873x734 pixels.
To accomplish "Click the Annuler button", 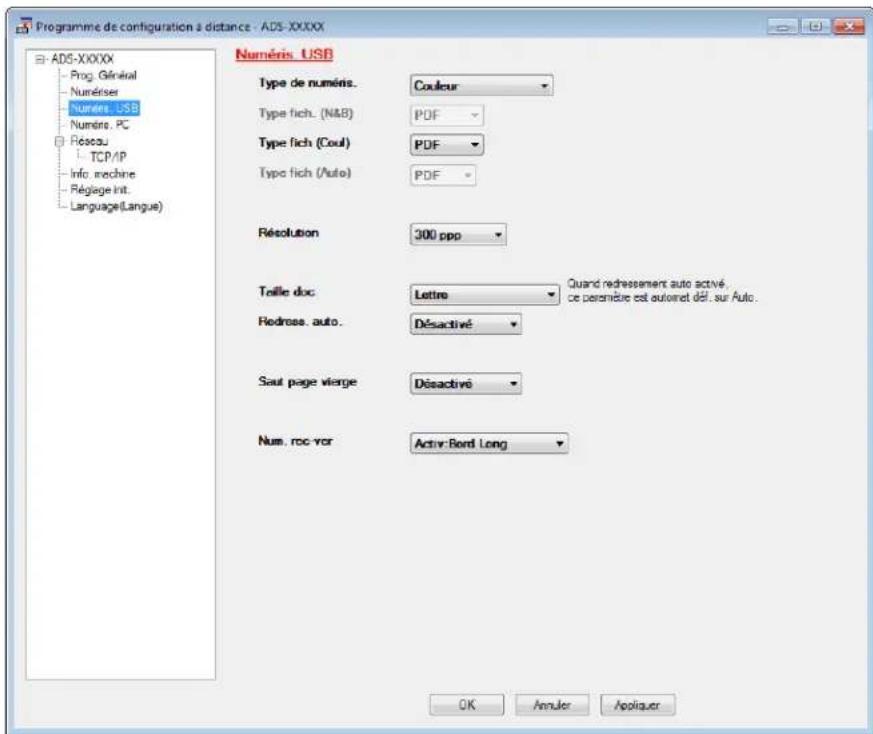I will (x=552, y=705).
